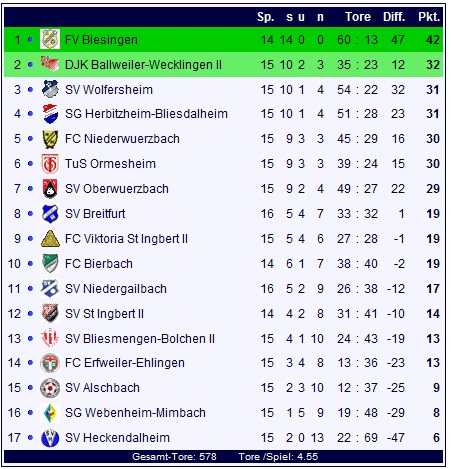Open the FC Bierbach team link

point(99,264)
